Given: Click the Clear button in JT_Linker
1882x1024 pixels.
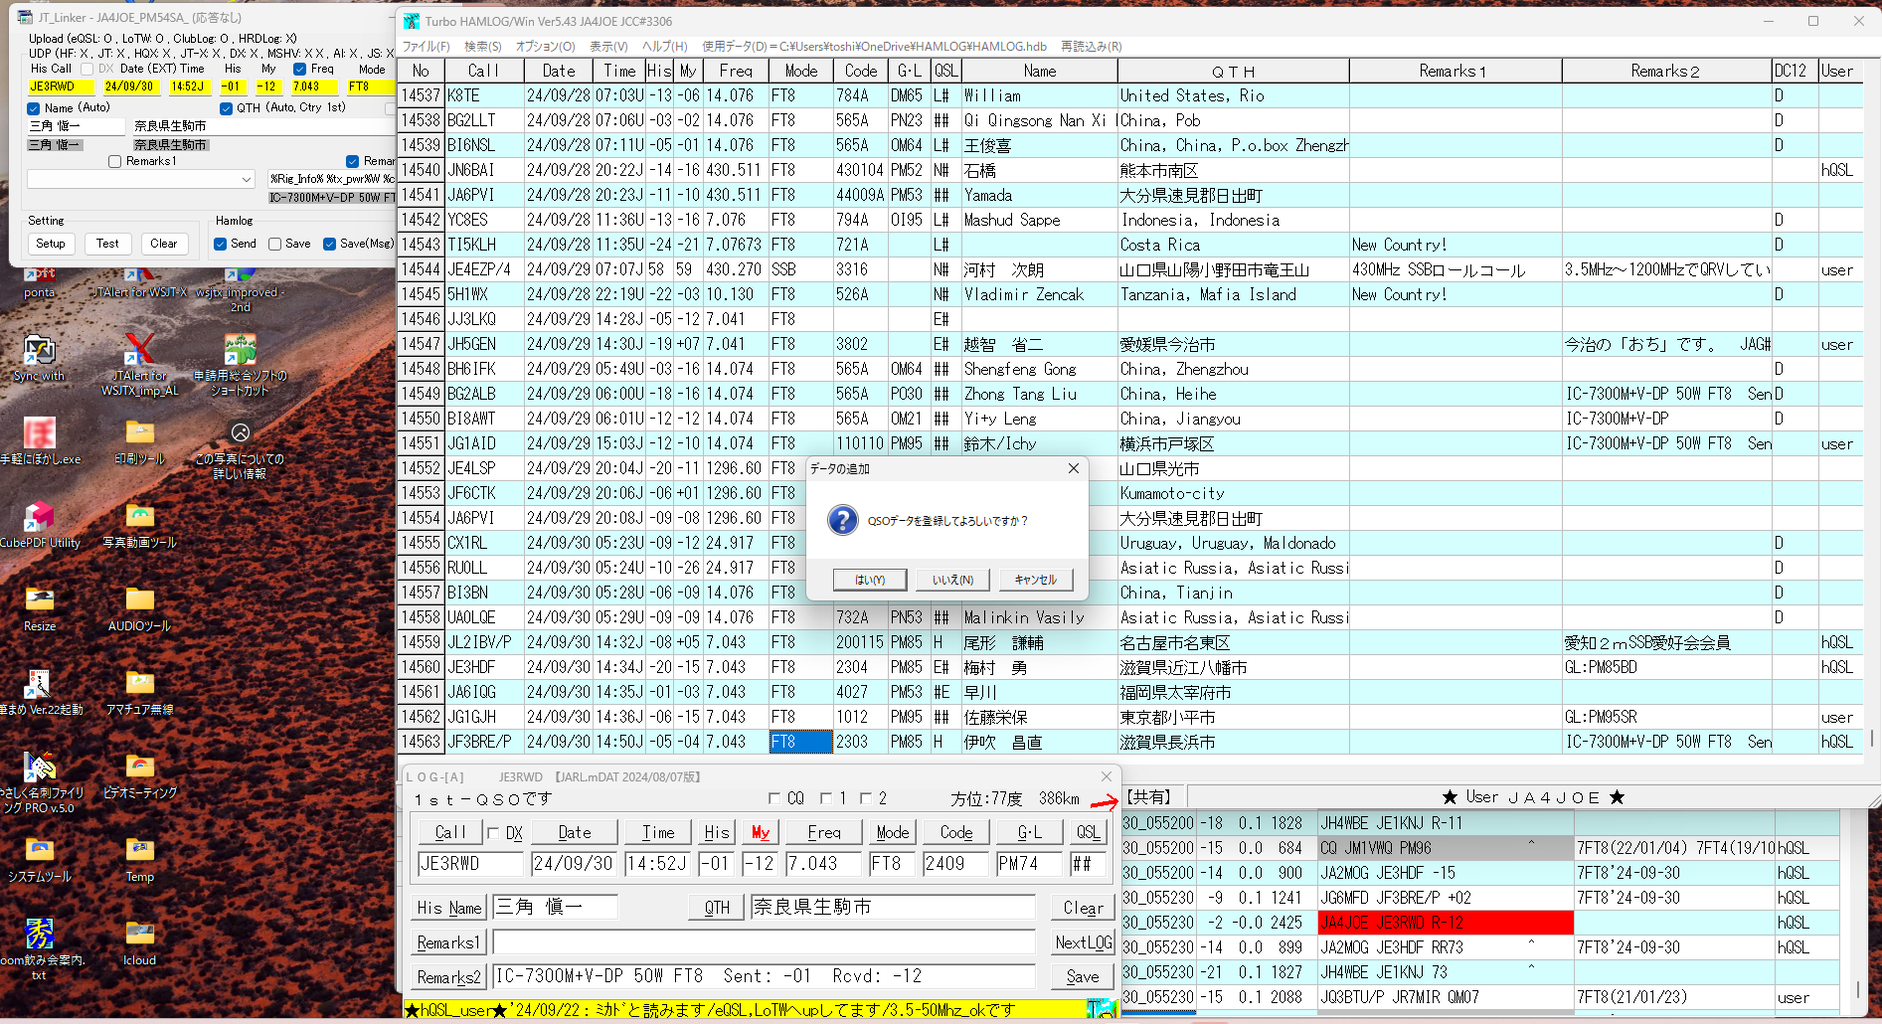Looking at the screenshot, I should (163, 244).
